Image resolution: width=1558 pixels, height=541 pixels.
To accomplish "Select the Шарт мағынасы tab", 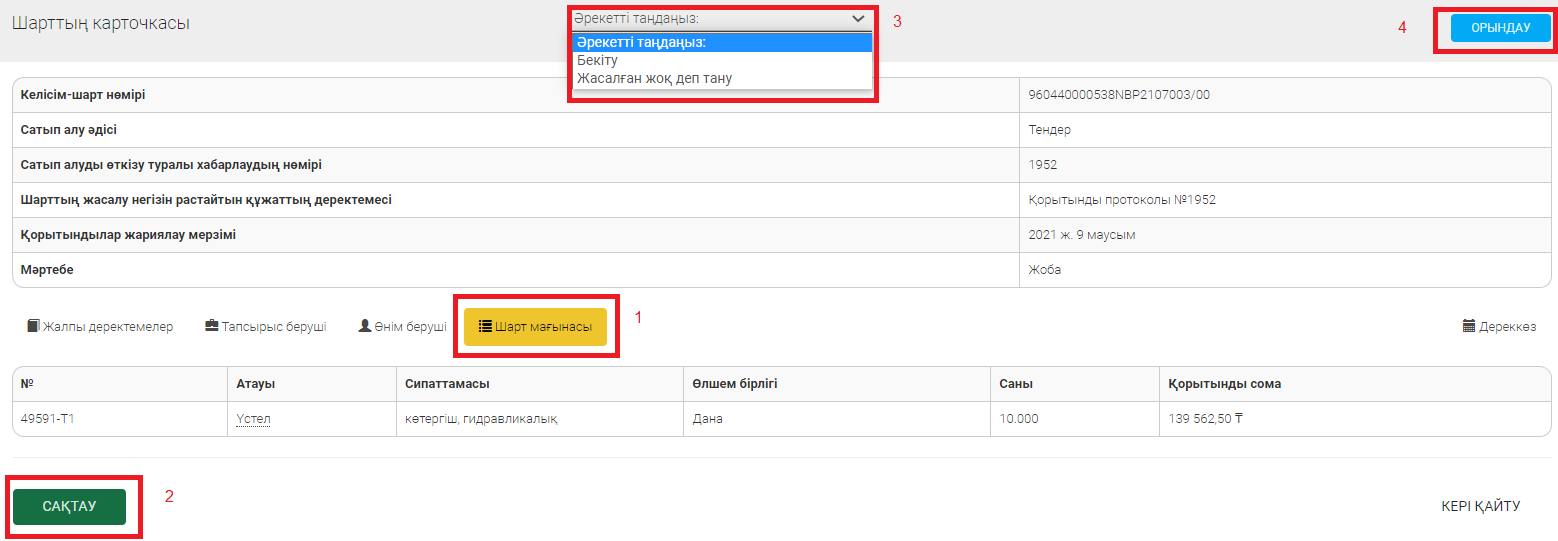I will click(543, 327).
